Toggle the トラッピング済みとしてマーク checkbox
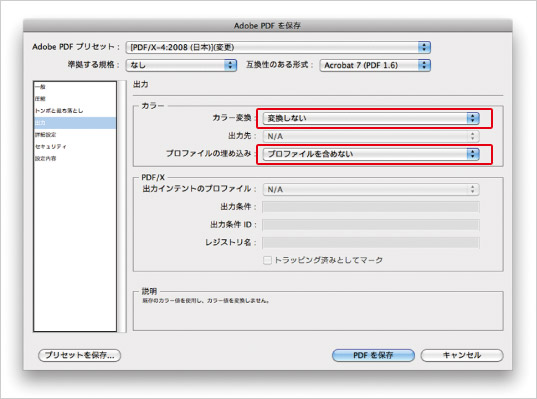The height and width of the screenshot is (399, 537). (267, 260)
